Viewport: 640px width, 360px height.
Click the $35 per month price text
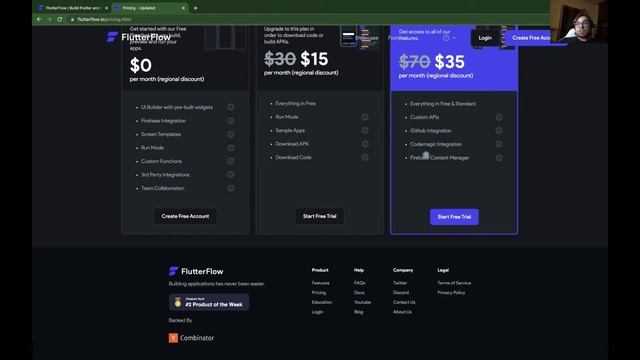click(x=449, y=62)
